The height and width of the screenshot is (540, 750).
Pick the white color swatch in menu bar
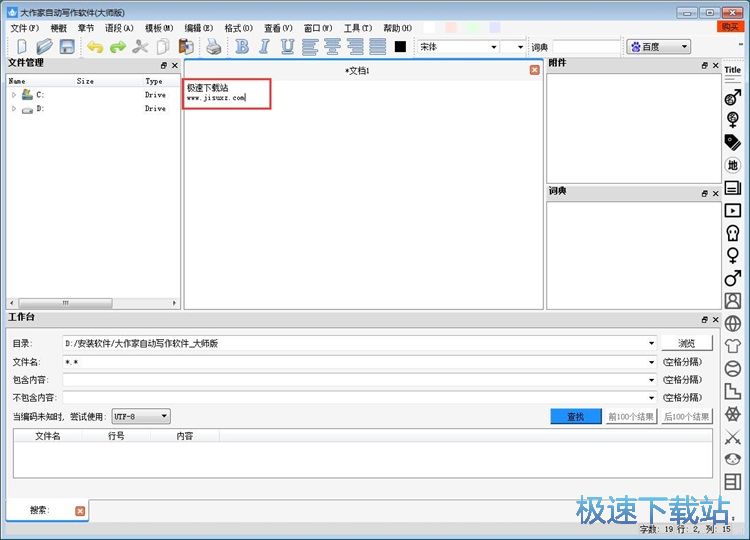click(x=429, y=28)
